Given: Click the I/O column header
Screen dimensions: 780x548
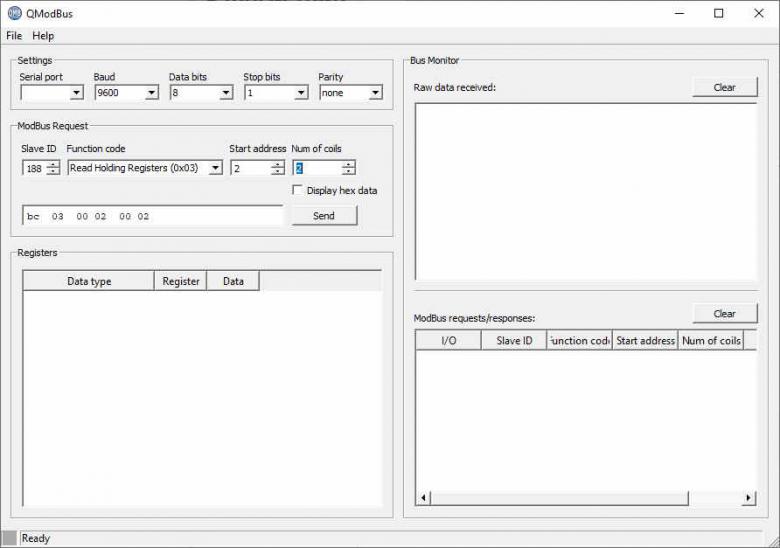Looking at the screenshot, I should [449, 341].
